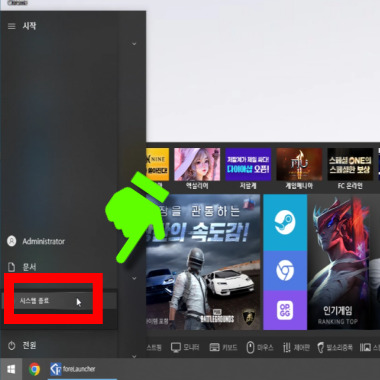Open the 인기게임 ranking top banner
Image resolution: width=380 pixels, height=380 pixels.
[343, 262]
